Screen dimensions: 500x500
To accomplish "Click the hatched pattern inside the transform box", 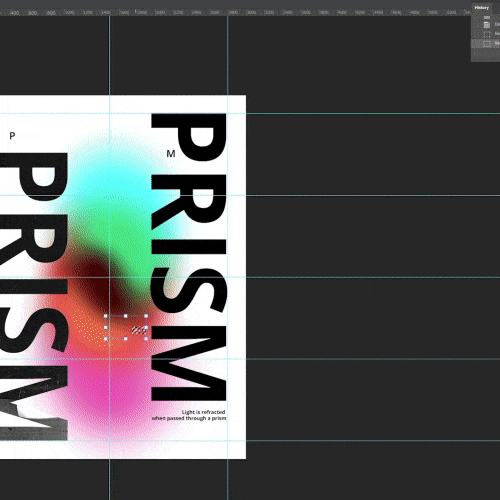I will tap(139, 330).
